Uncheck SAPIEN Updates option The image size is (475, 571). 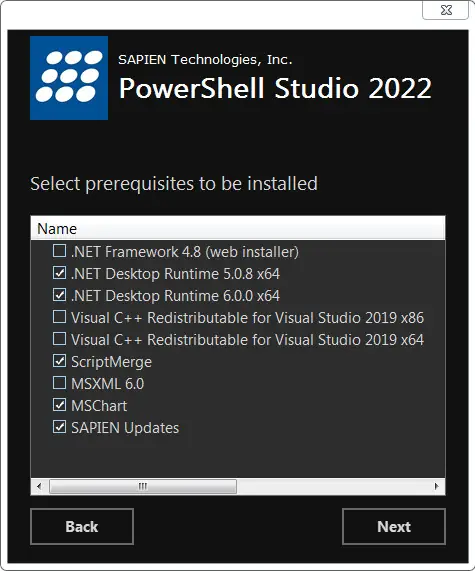click(59, 427)
